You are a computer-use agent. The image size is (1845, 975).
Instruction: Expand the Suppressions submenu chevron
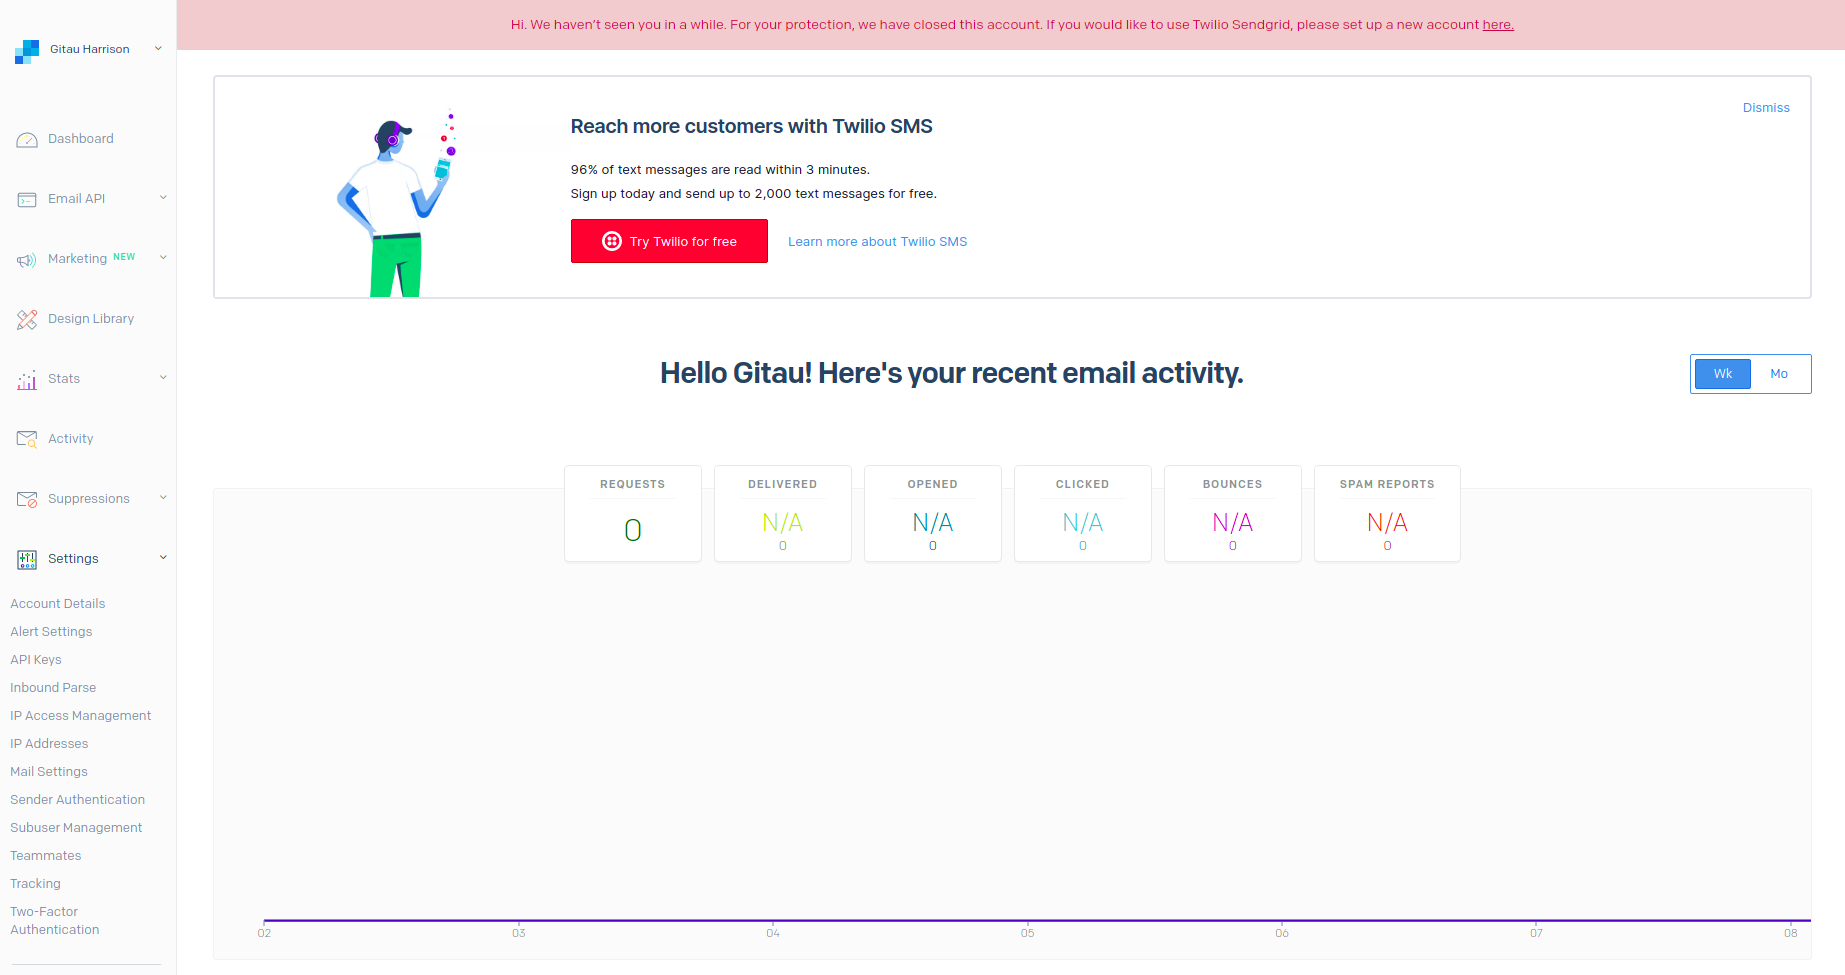pos(163,497)
